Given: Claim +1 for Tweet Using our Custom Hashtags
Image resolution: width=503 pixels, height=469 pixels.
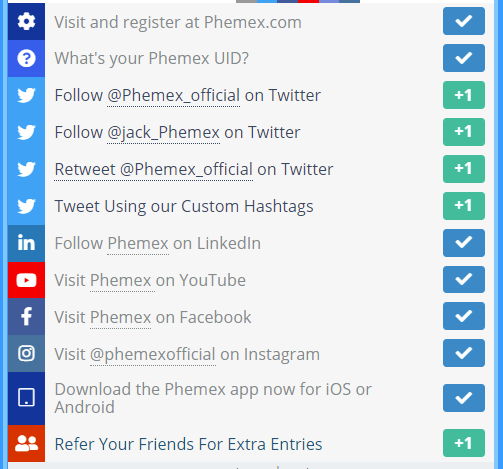Looking at the screenshot, I should point(464,206).
